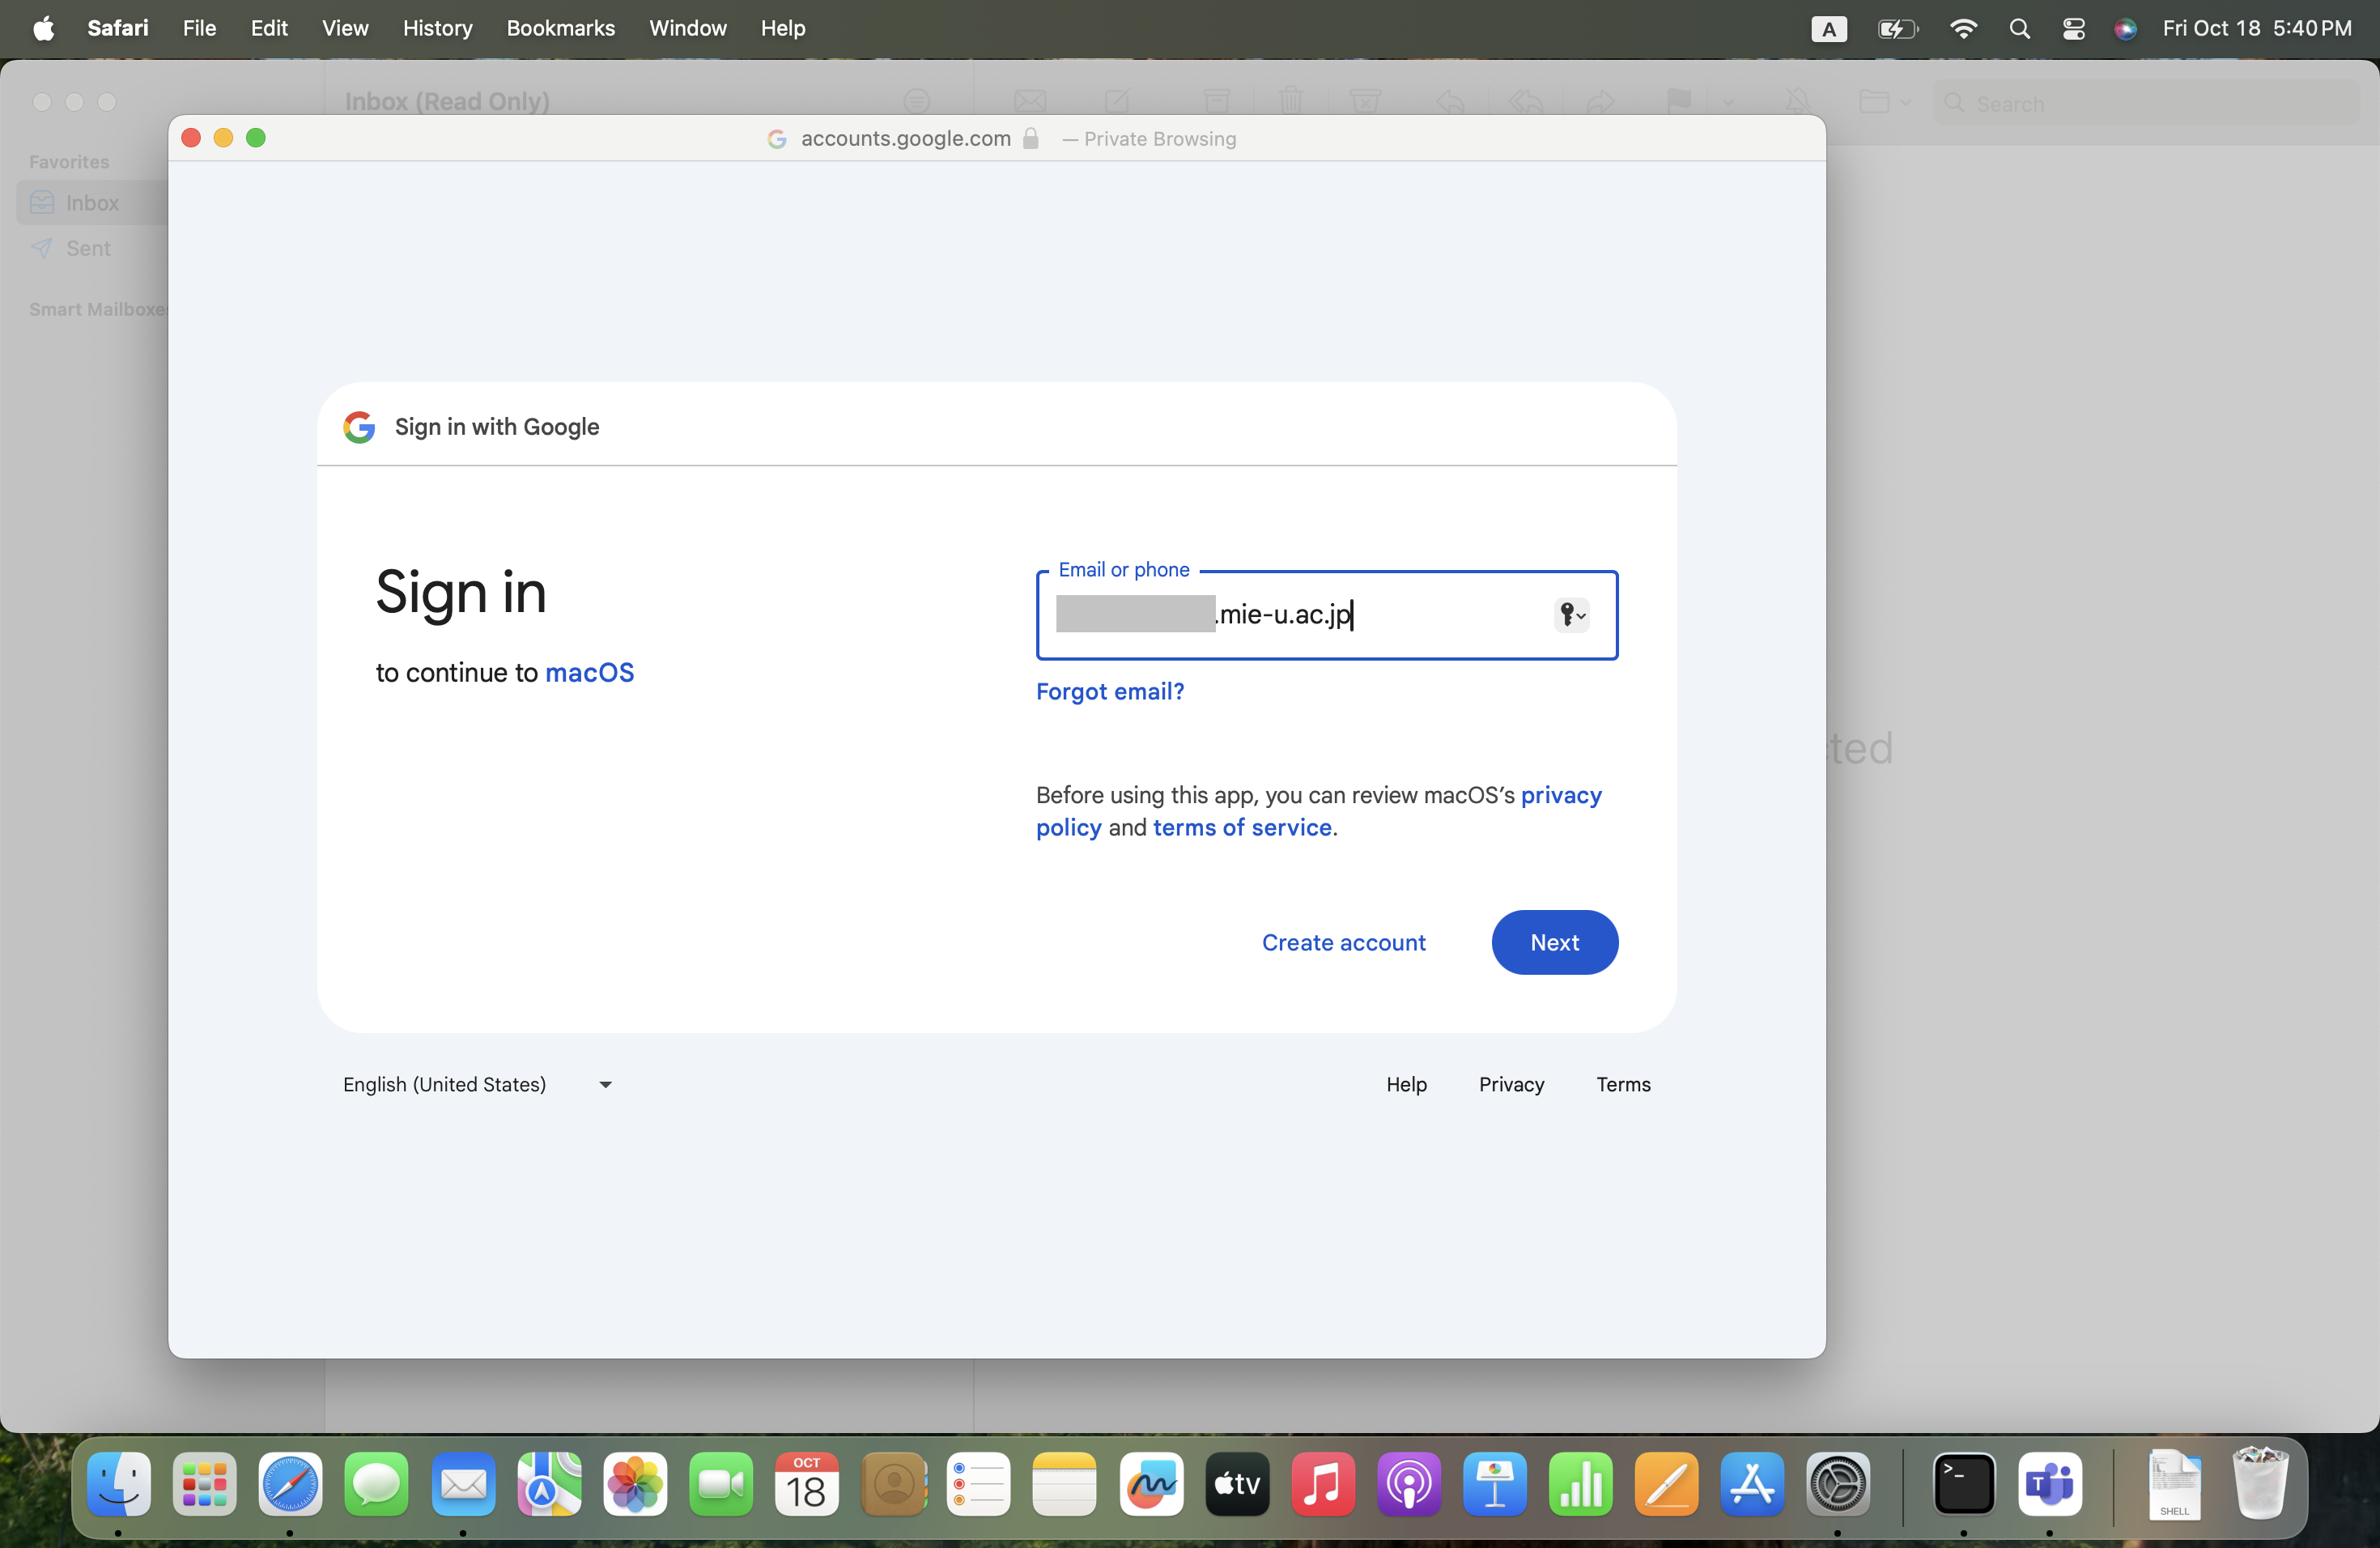Screen dimensions: 2380x1548
Task: Open Mail app from the Dock
Action: pyautogui.click(x=463, y=1483)
